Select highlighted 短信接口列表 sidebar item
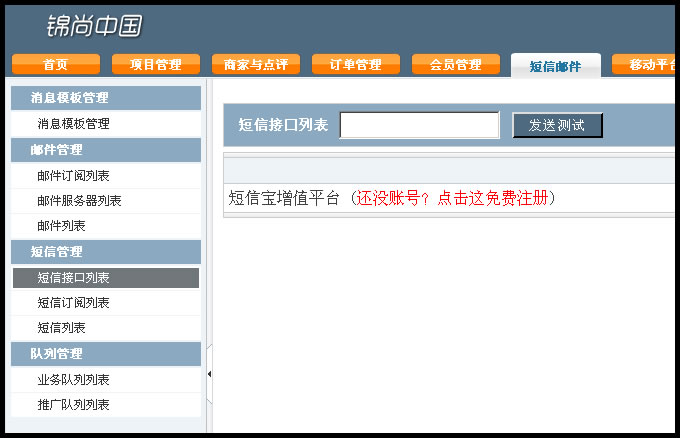The image size is (680, 438). click(x=106, y=278)
